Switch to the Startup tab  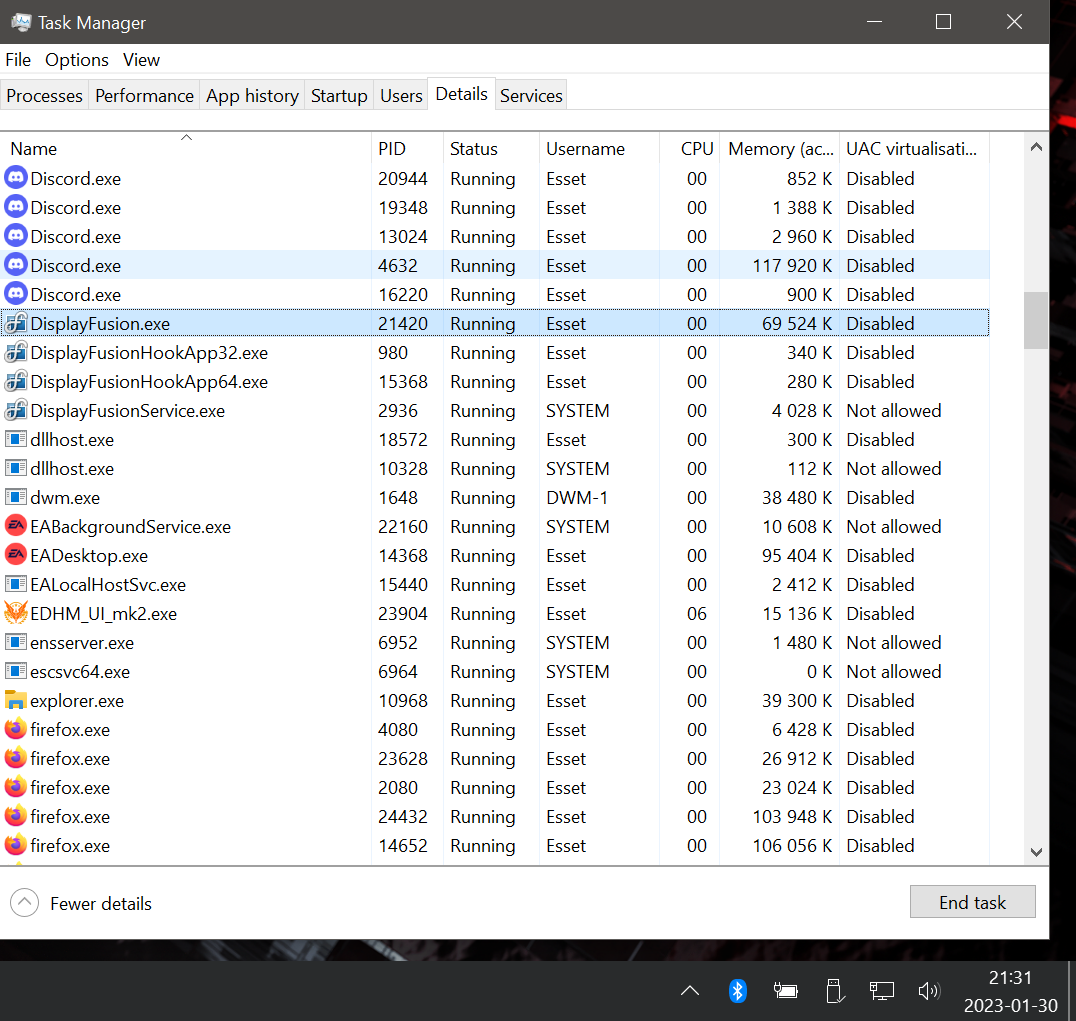(339, 96)
